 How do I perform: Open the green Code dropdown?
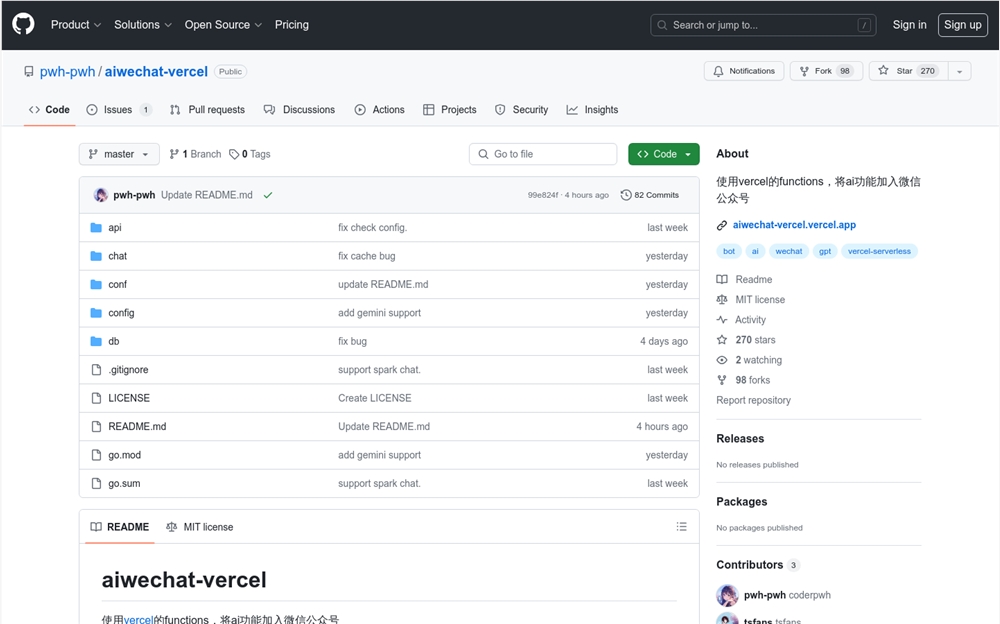click(663, 154)
